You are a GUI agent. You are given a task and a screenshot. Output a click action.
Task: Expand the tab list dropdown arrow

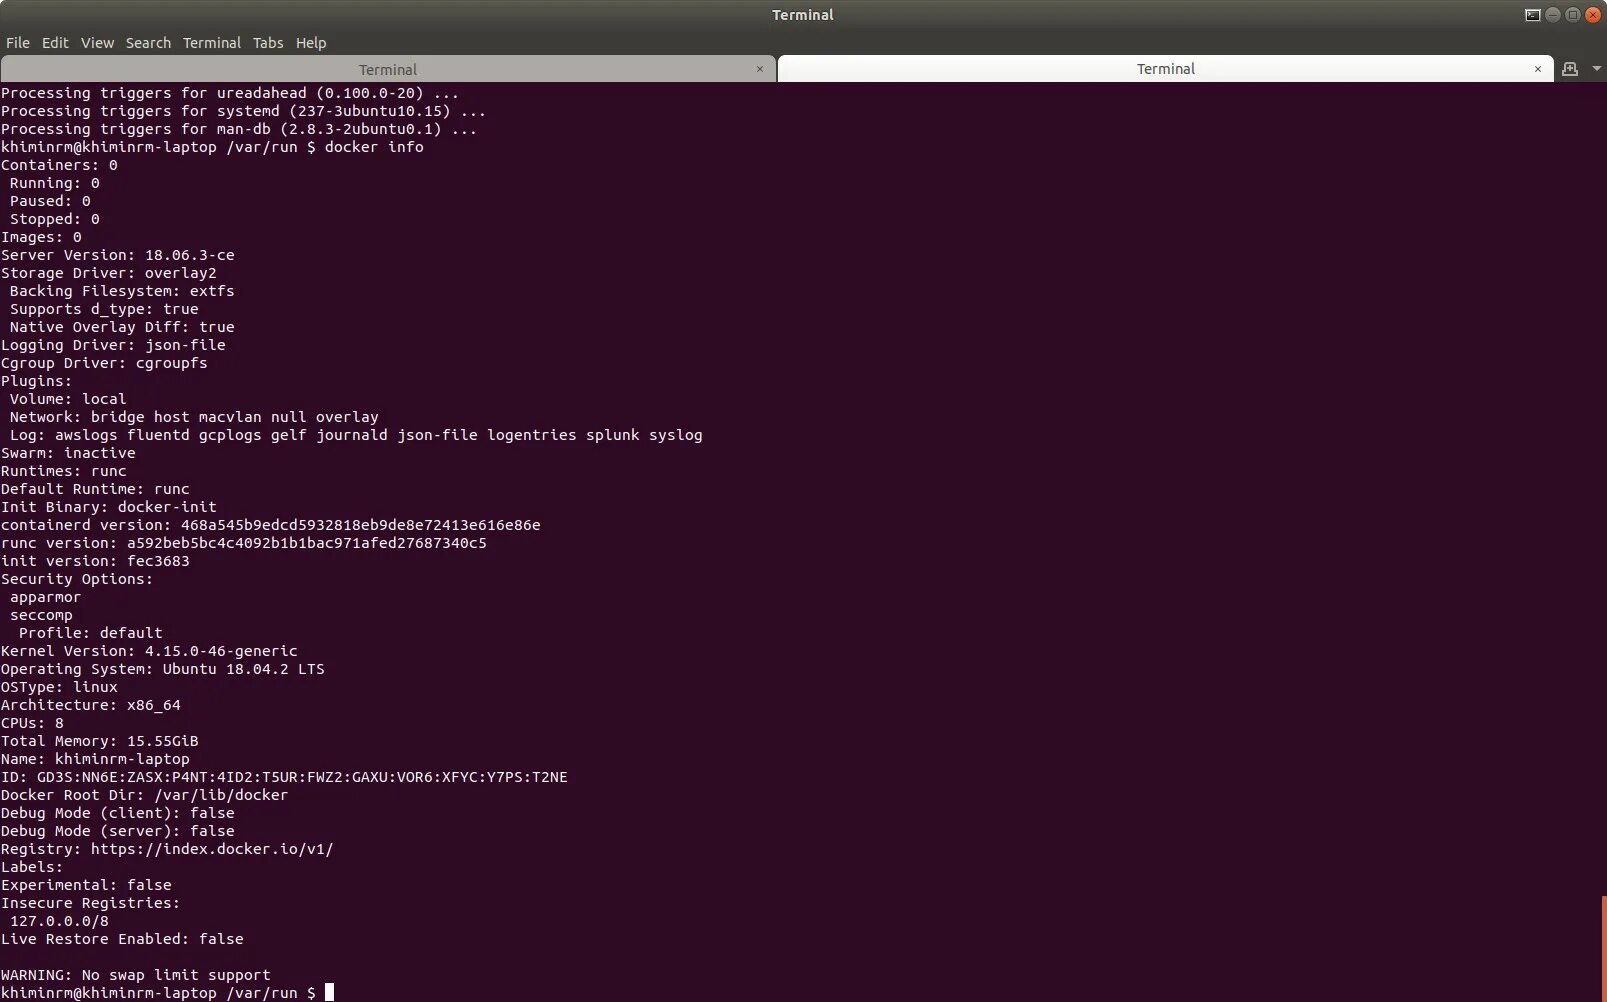pos(1596,69)
